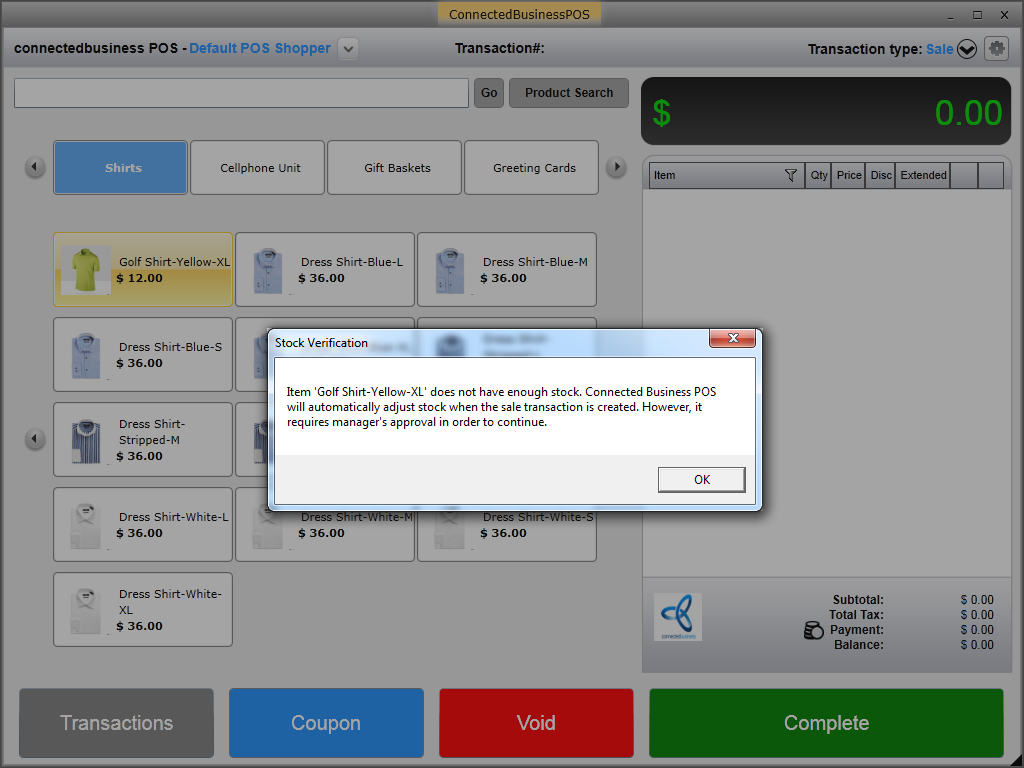Select the Greeting Cards category tab
Viewport: 1024px width, 768px height.
(x=532, y=167)
